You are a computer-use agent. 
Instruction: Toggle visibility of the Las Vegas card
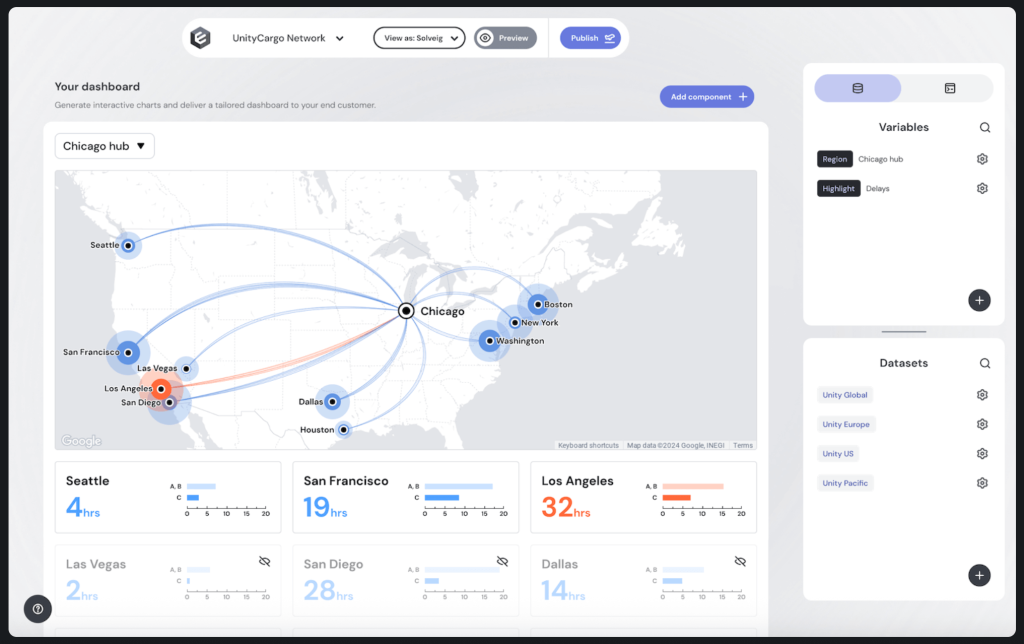click(264, 561)
